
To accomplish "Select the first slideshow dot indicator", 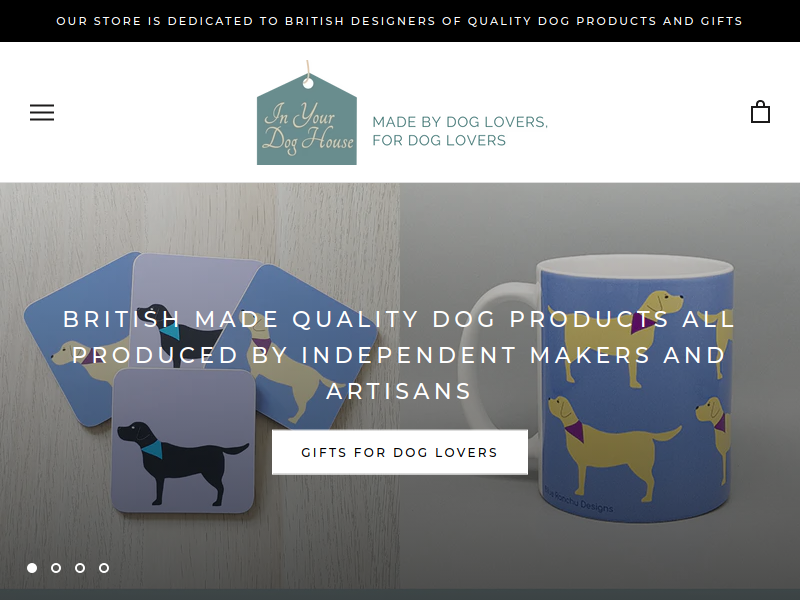I will (x=32, y=568).
